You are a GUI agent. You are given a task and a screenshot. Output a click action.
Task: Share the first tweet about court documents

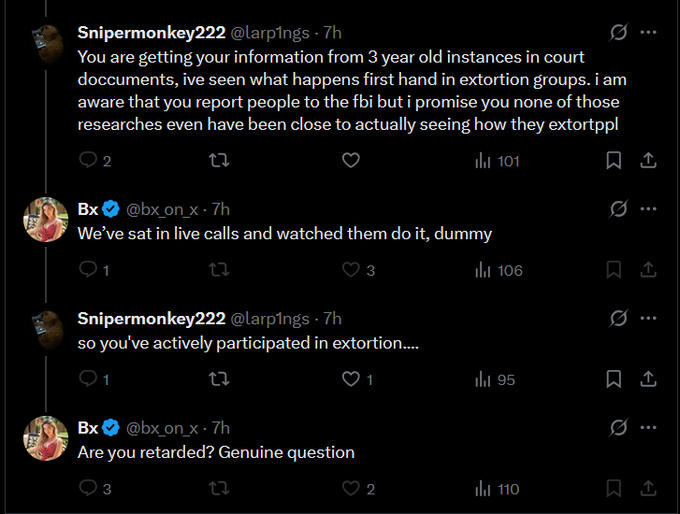648,160
